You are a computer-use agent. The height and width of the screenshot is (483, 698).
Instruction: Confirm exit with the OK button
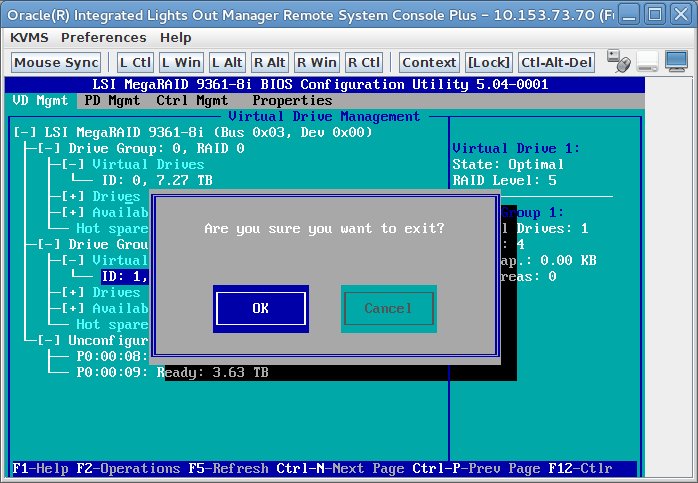pos(260,308)
